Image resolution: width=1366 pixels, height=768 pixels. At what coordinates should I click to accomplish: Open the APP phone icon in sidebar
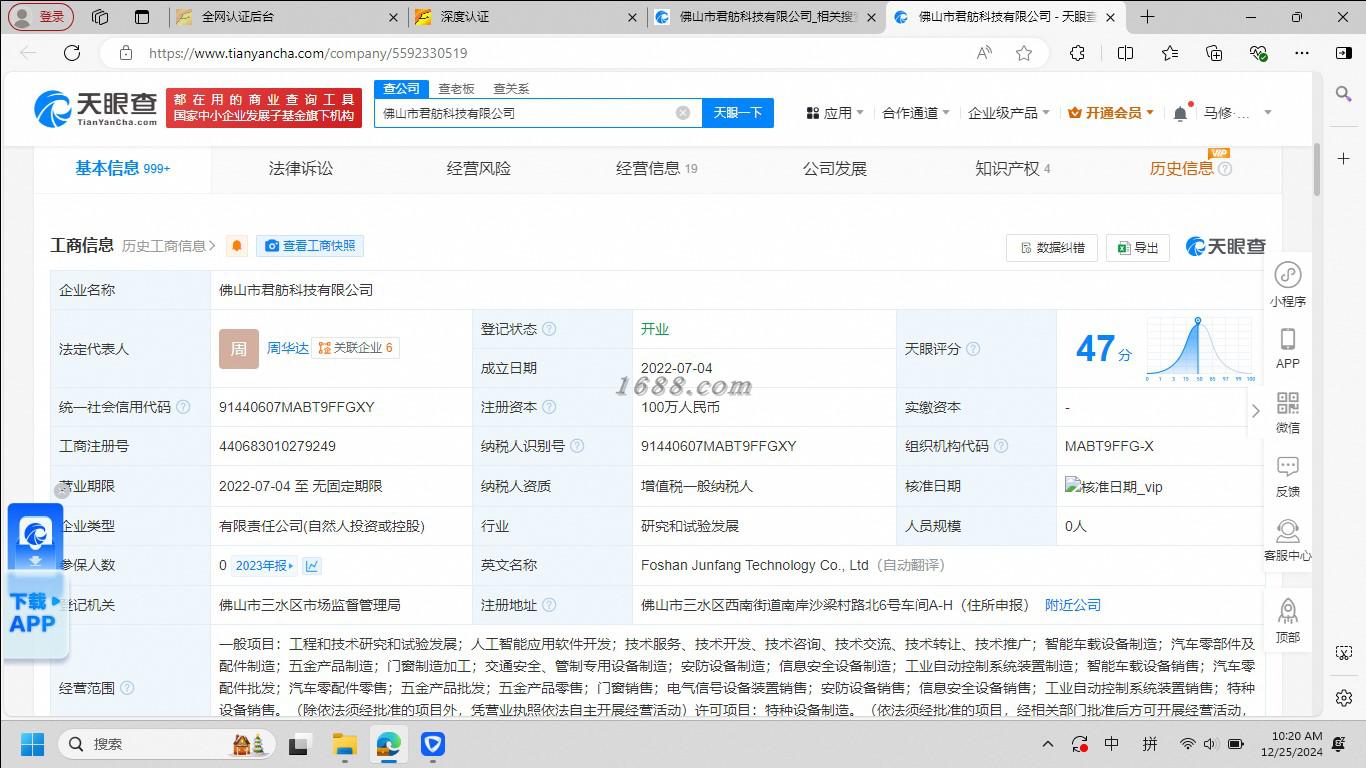[1288, 339]
